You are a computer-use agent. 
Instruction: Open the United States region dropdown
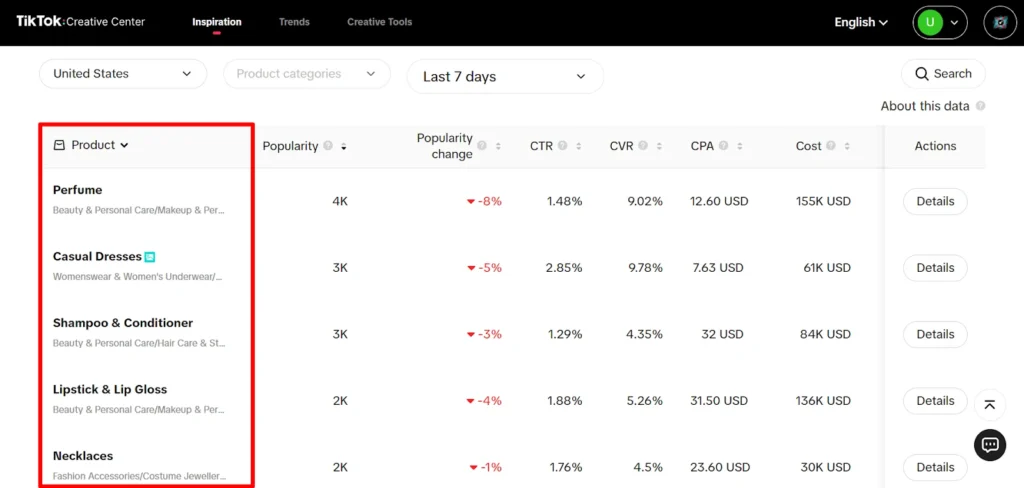122,74
